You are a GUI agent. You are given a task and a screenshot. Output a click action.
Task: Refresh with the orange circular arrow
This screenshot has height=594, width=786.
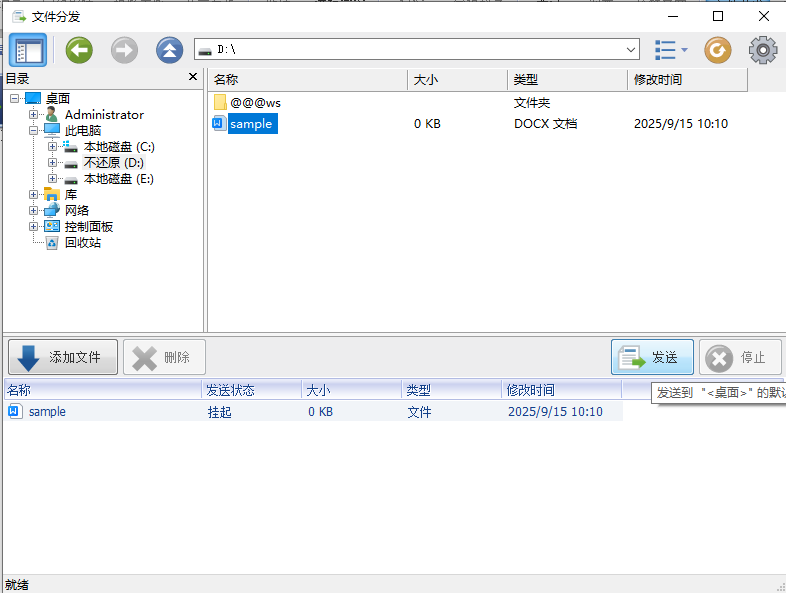pyautogui.click(x=718, y=50)
